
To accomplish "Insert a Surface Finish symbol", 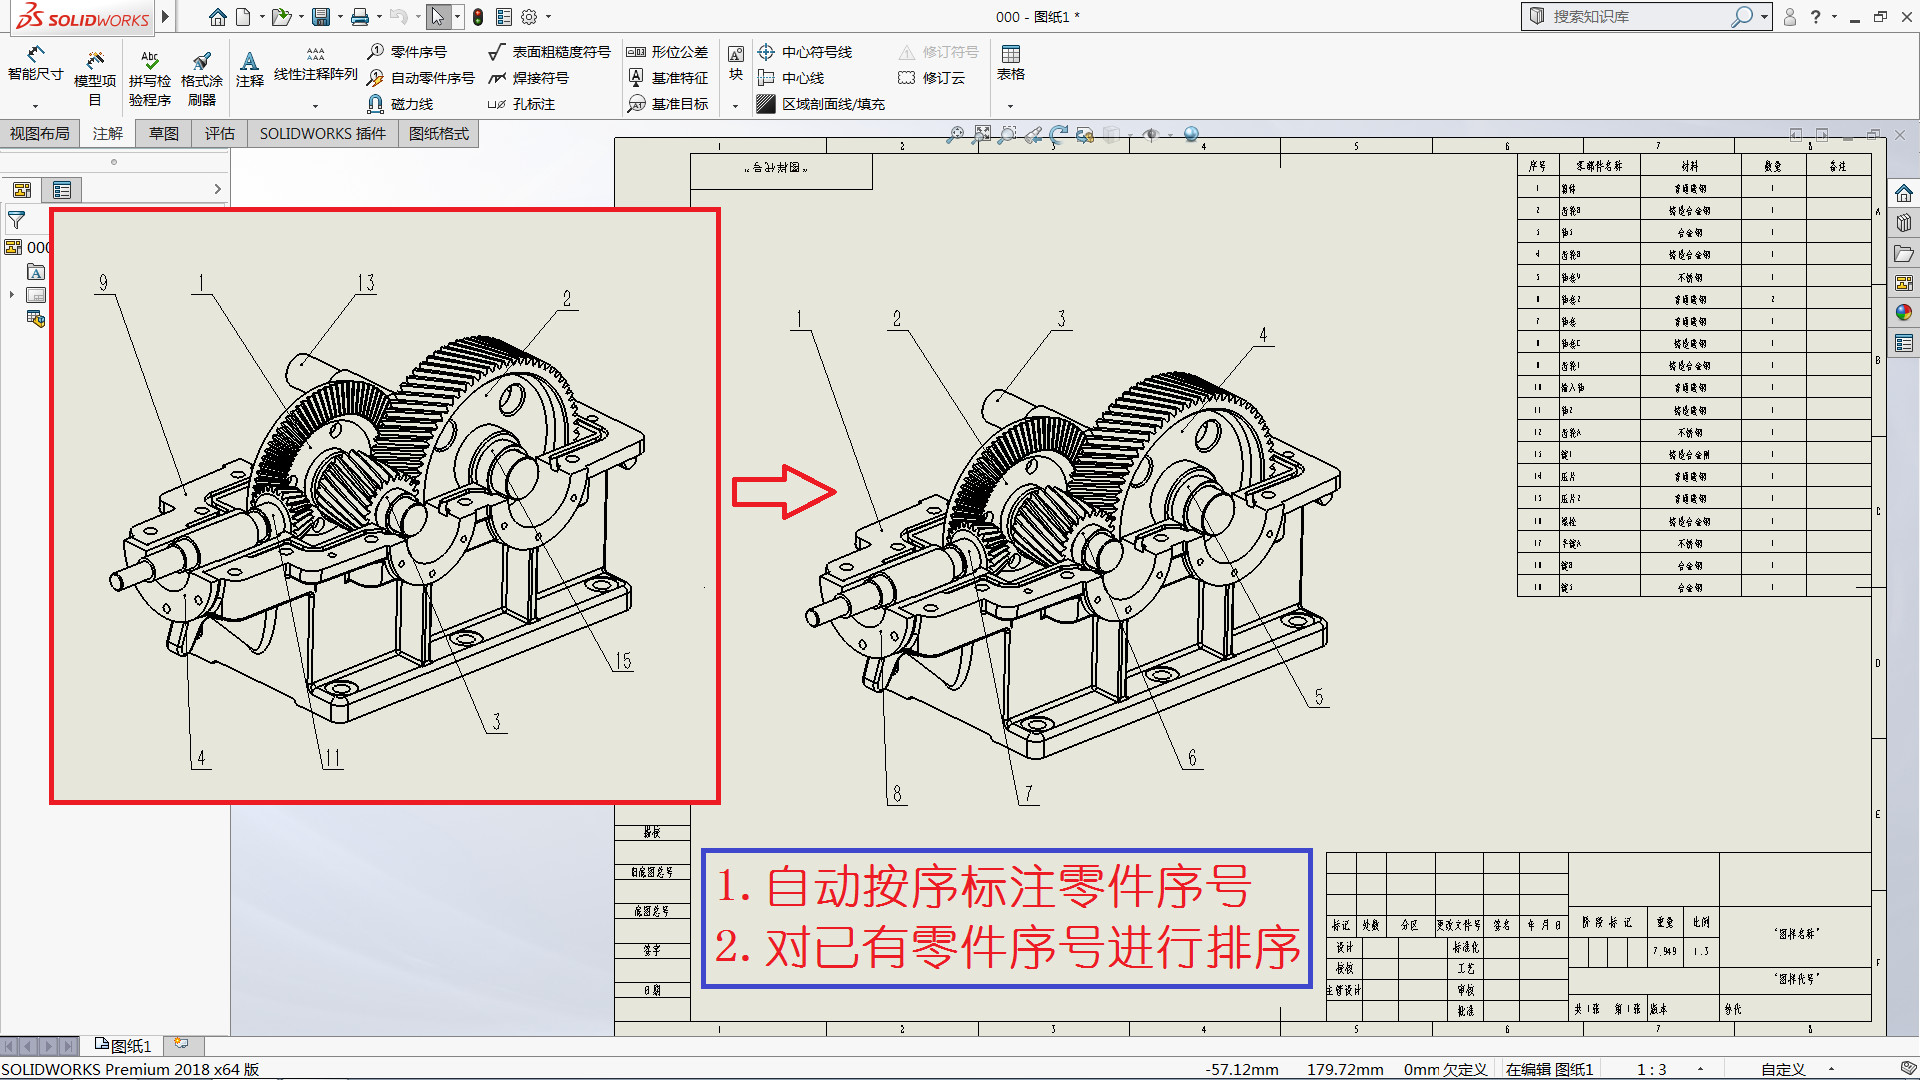I will point(549,52).
